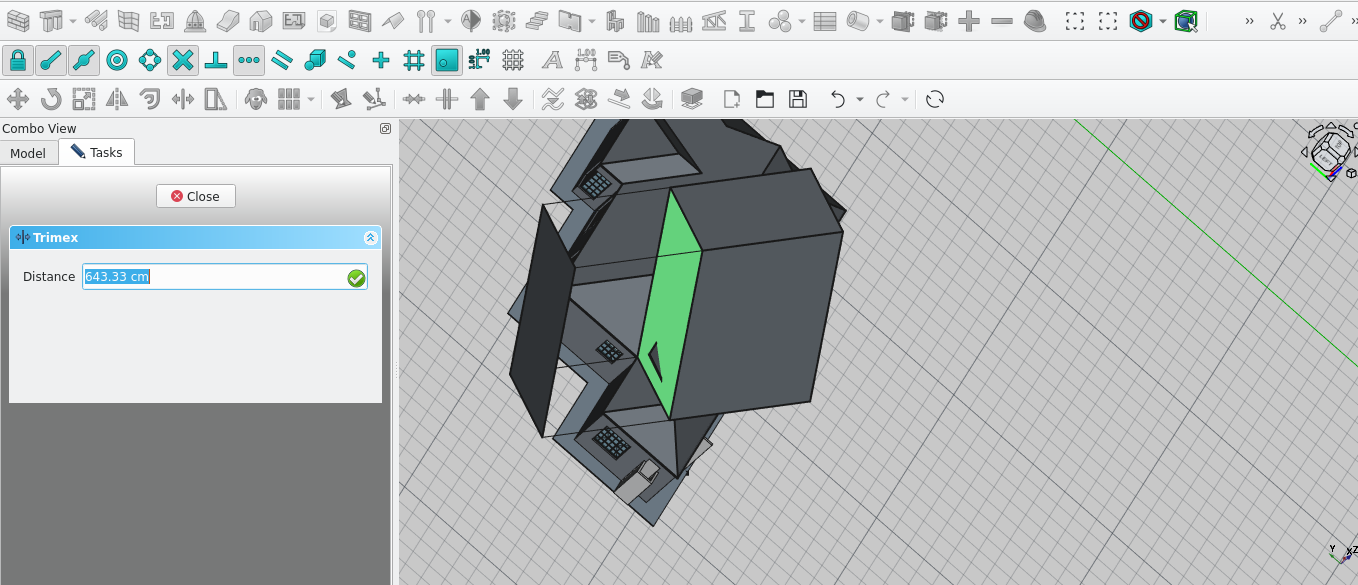This screenshot has width=1358, height=585.
Task: Select the Tasks tab
Action: click(97, 153)
